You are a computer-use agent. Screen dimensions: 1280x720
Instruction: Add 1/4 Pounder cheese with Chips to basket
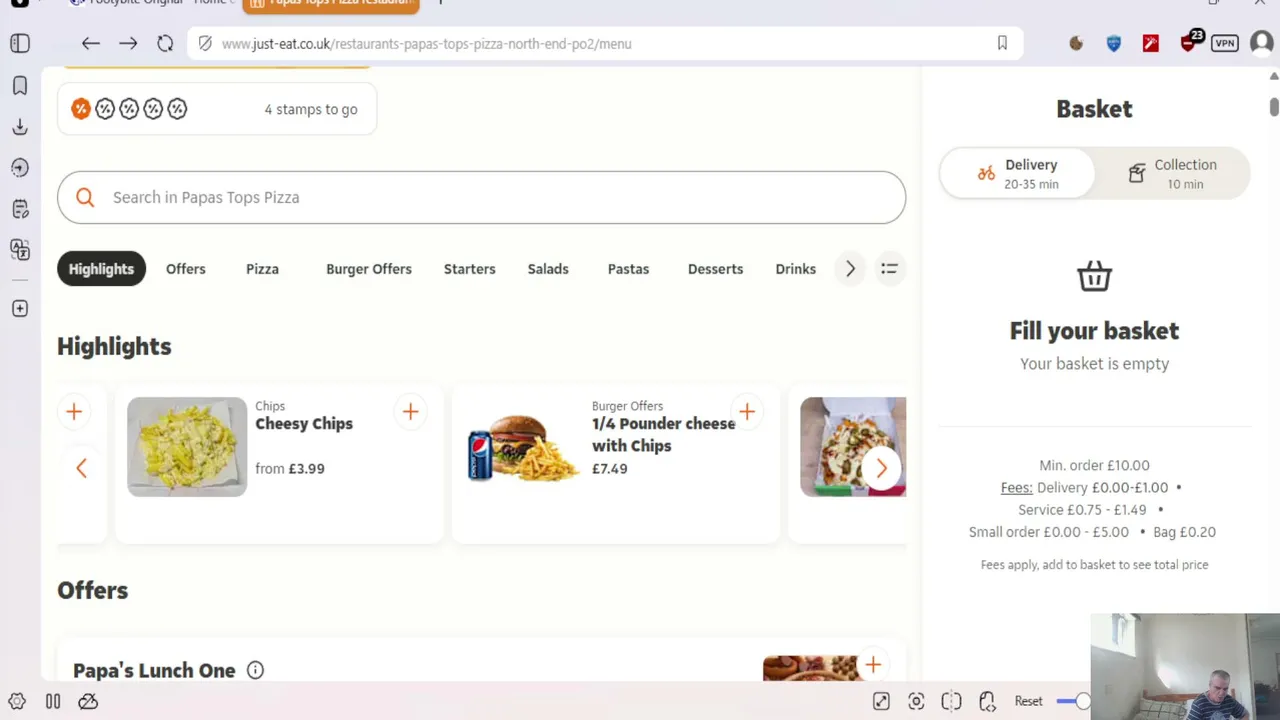(x=746, y=411)
